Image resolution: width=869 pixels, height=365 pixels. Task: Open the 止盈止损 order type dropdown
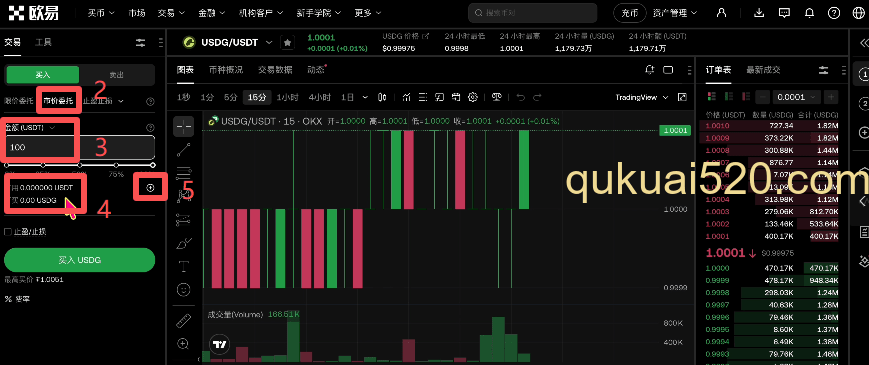click(103, 101)
